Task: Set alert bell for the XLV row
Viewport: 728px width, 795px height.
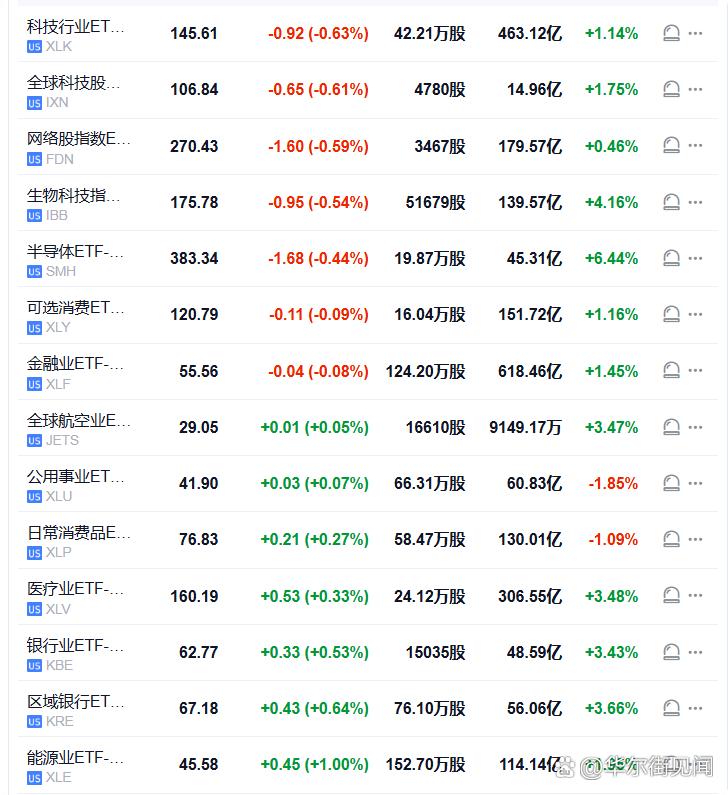Action: pyautogui.click(x=671, y=596)
